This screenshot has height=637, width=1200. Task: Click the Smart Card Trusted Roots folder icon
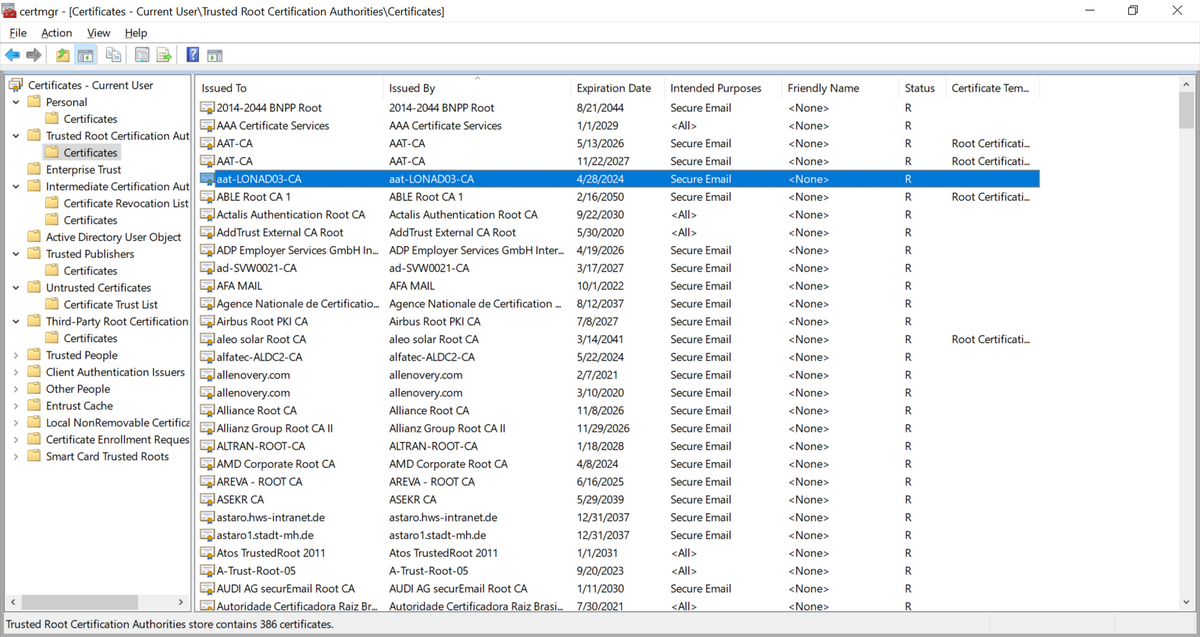[x=34, y=456]
